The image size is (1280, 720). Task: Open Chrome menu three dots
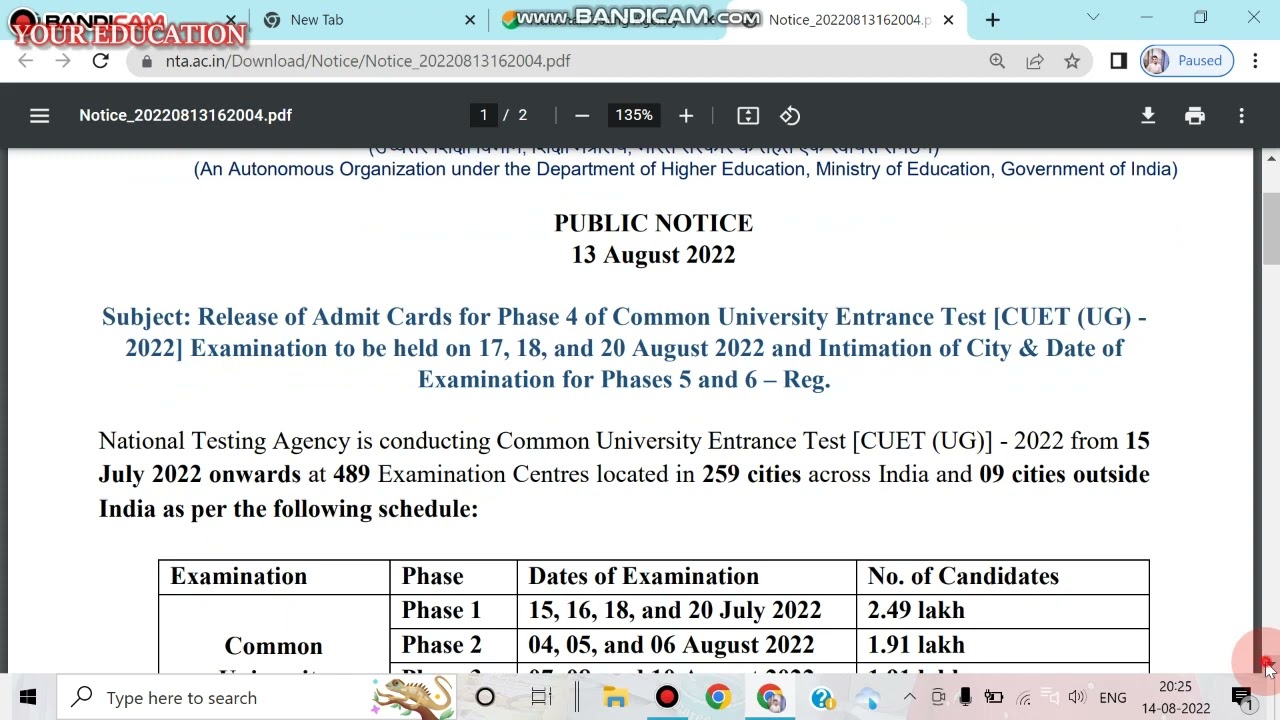pos(1255,61)
